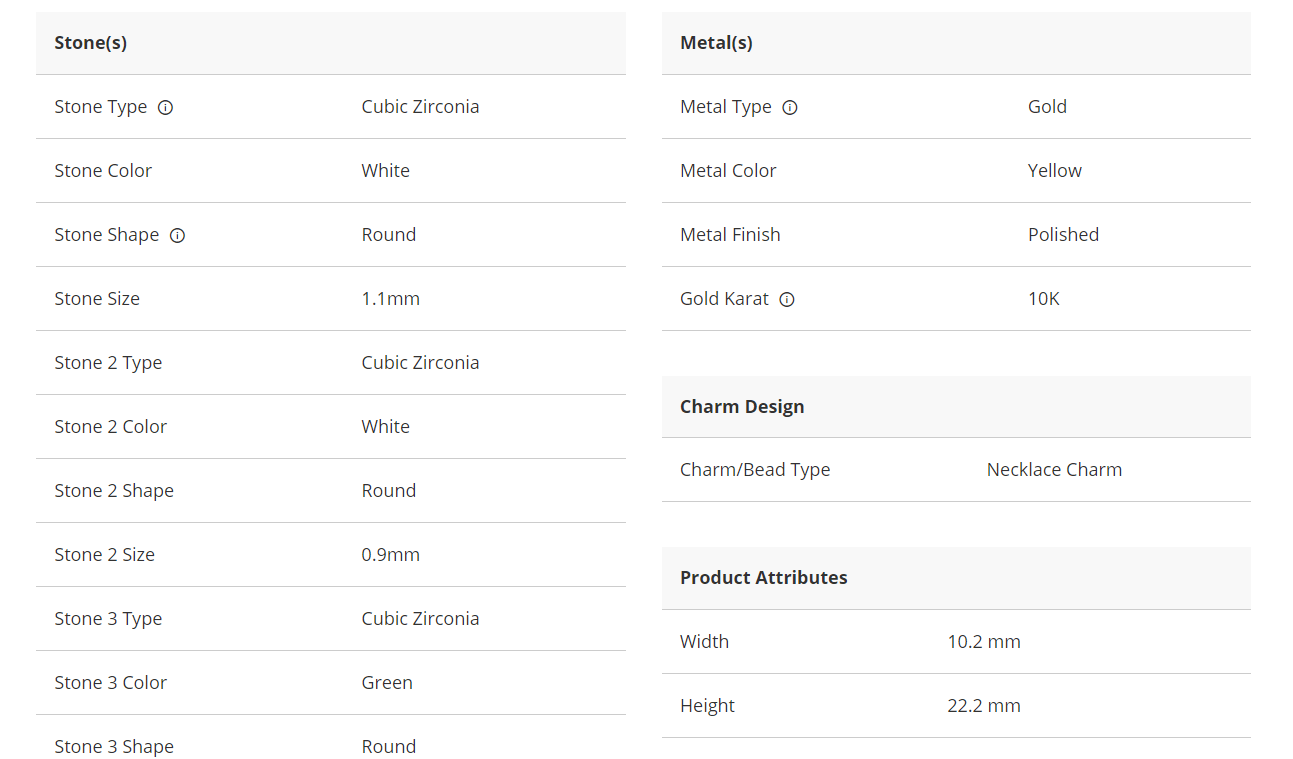The width and height of the screenshot is (1293, 759).
Task: Select the Metal(s) section header
Action: [x=716, y=43]
